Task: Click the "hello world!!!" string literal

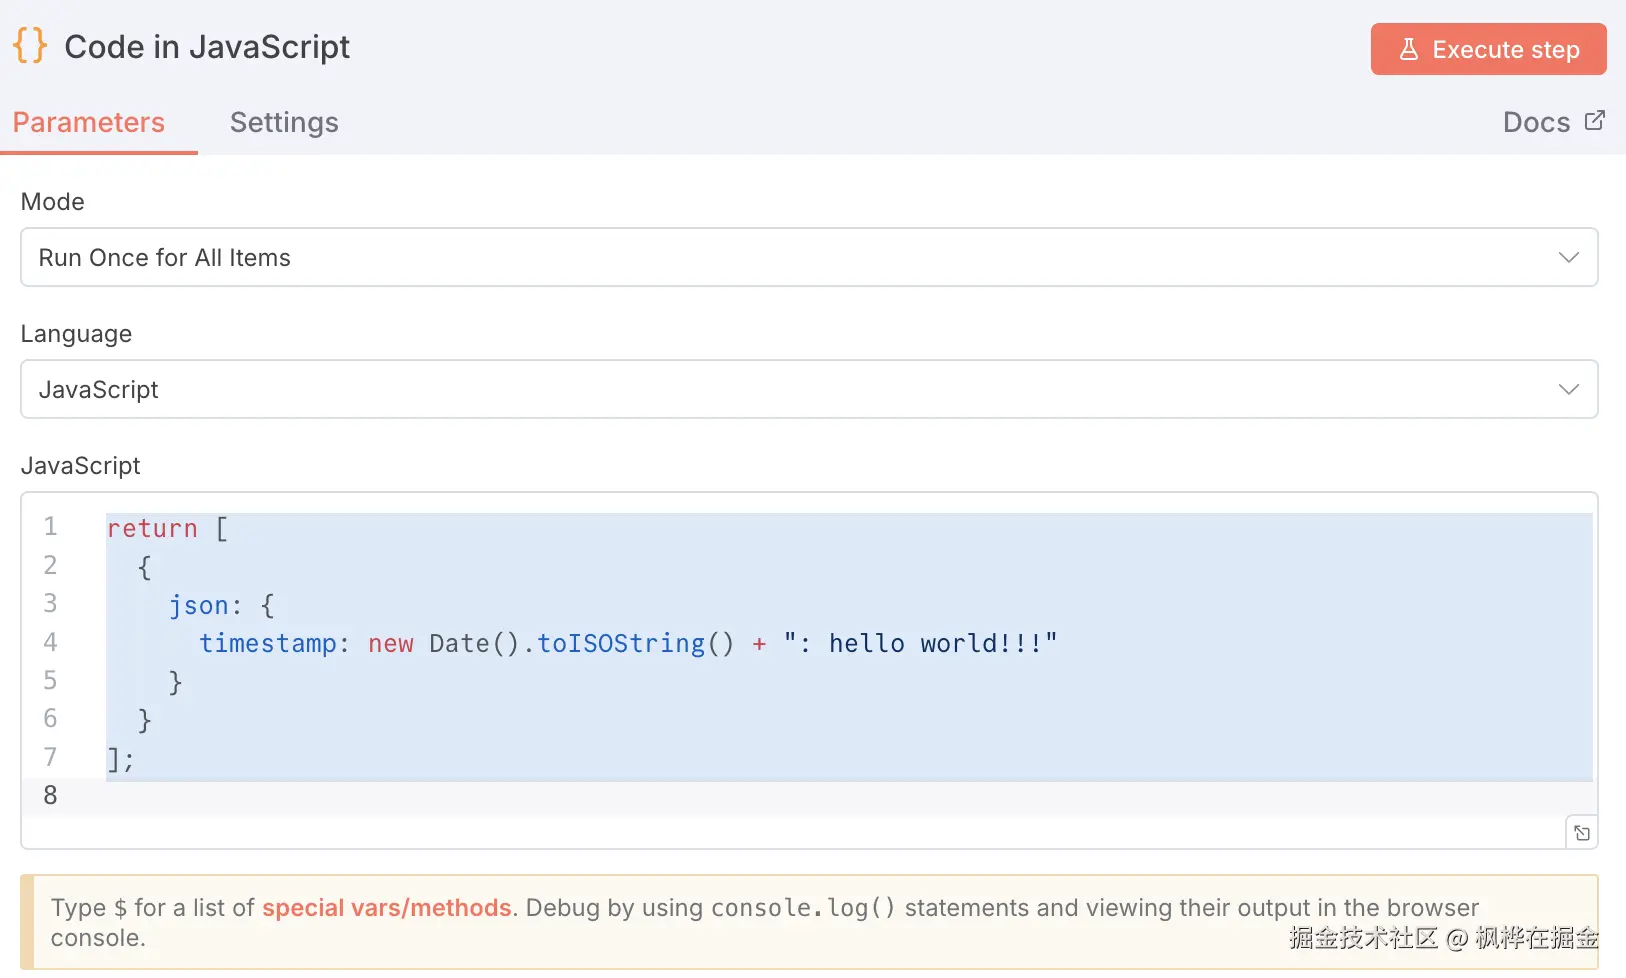Action: [x=920, y=643]
